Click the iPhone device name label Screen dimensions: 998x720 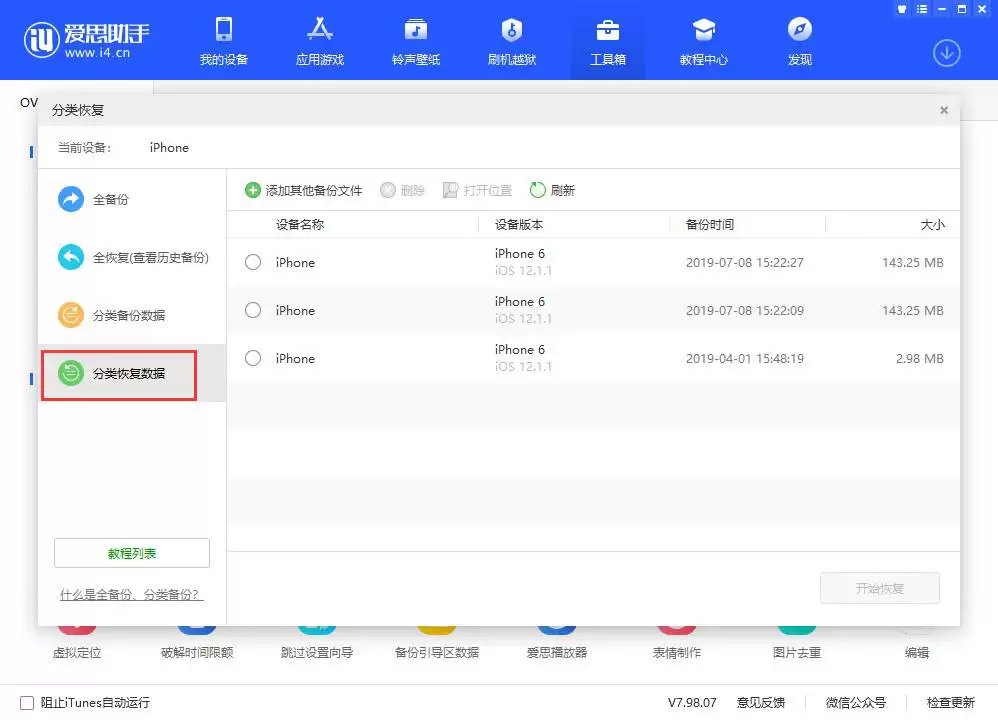pyautogui.click(x=169, y=148)
